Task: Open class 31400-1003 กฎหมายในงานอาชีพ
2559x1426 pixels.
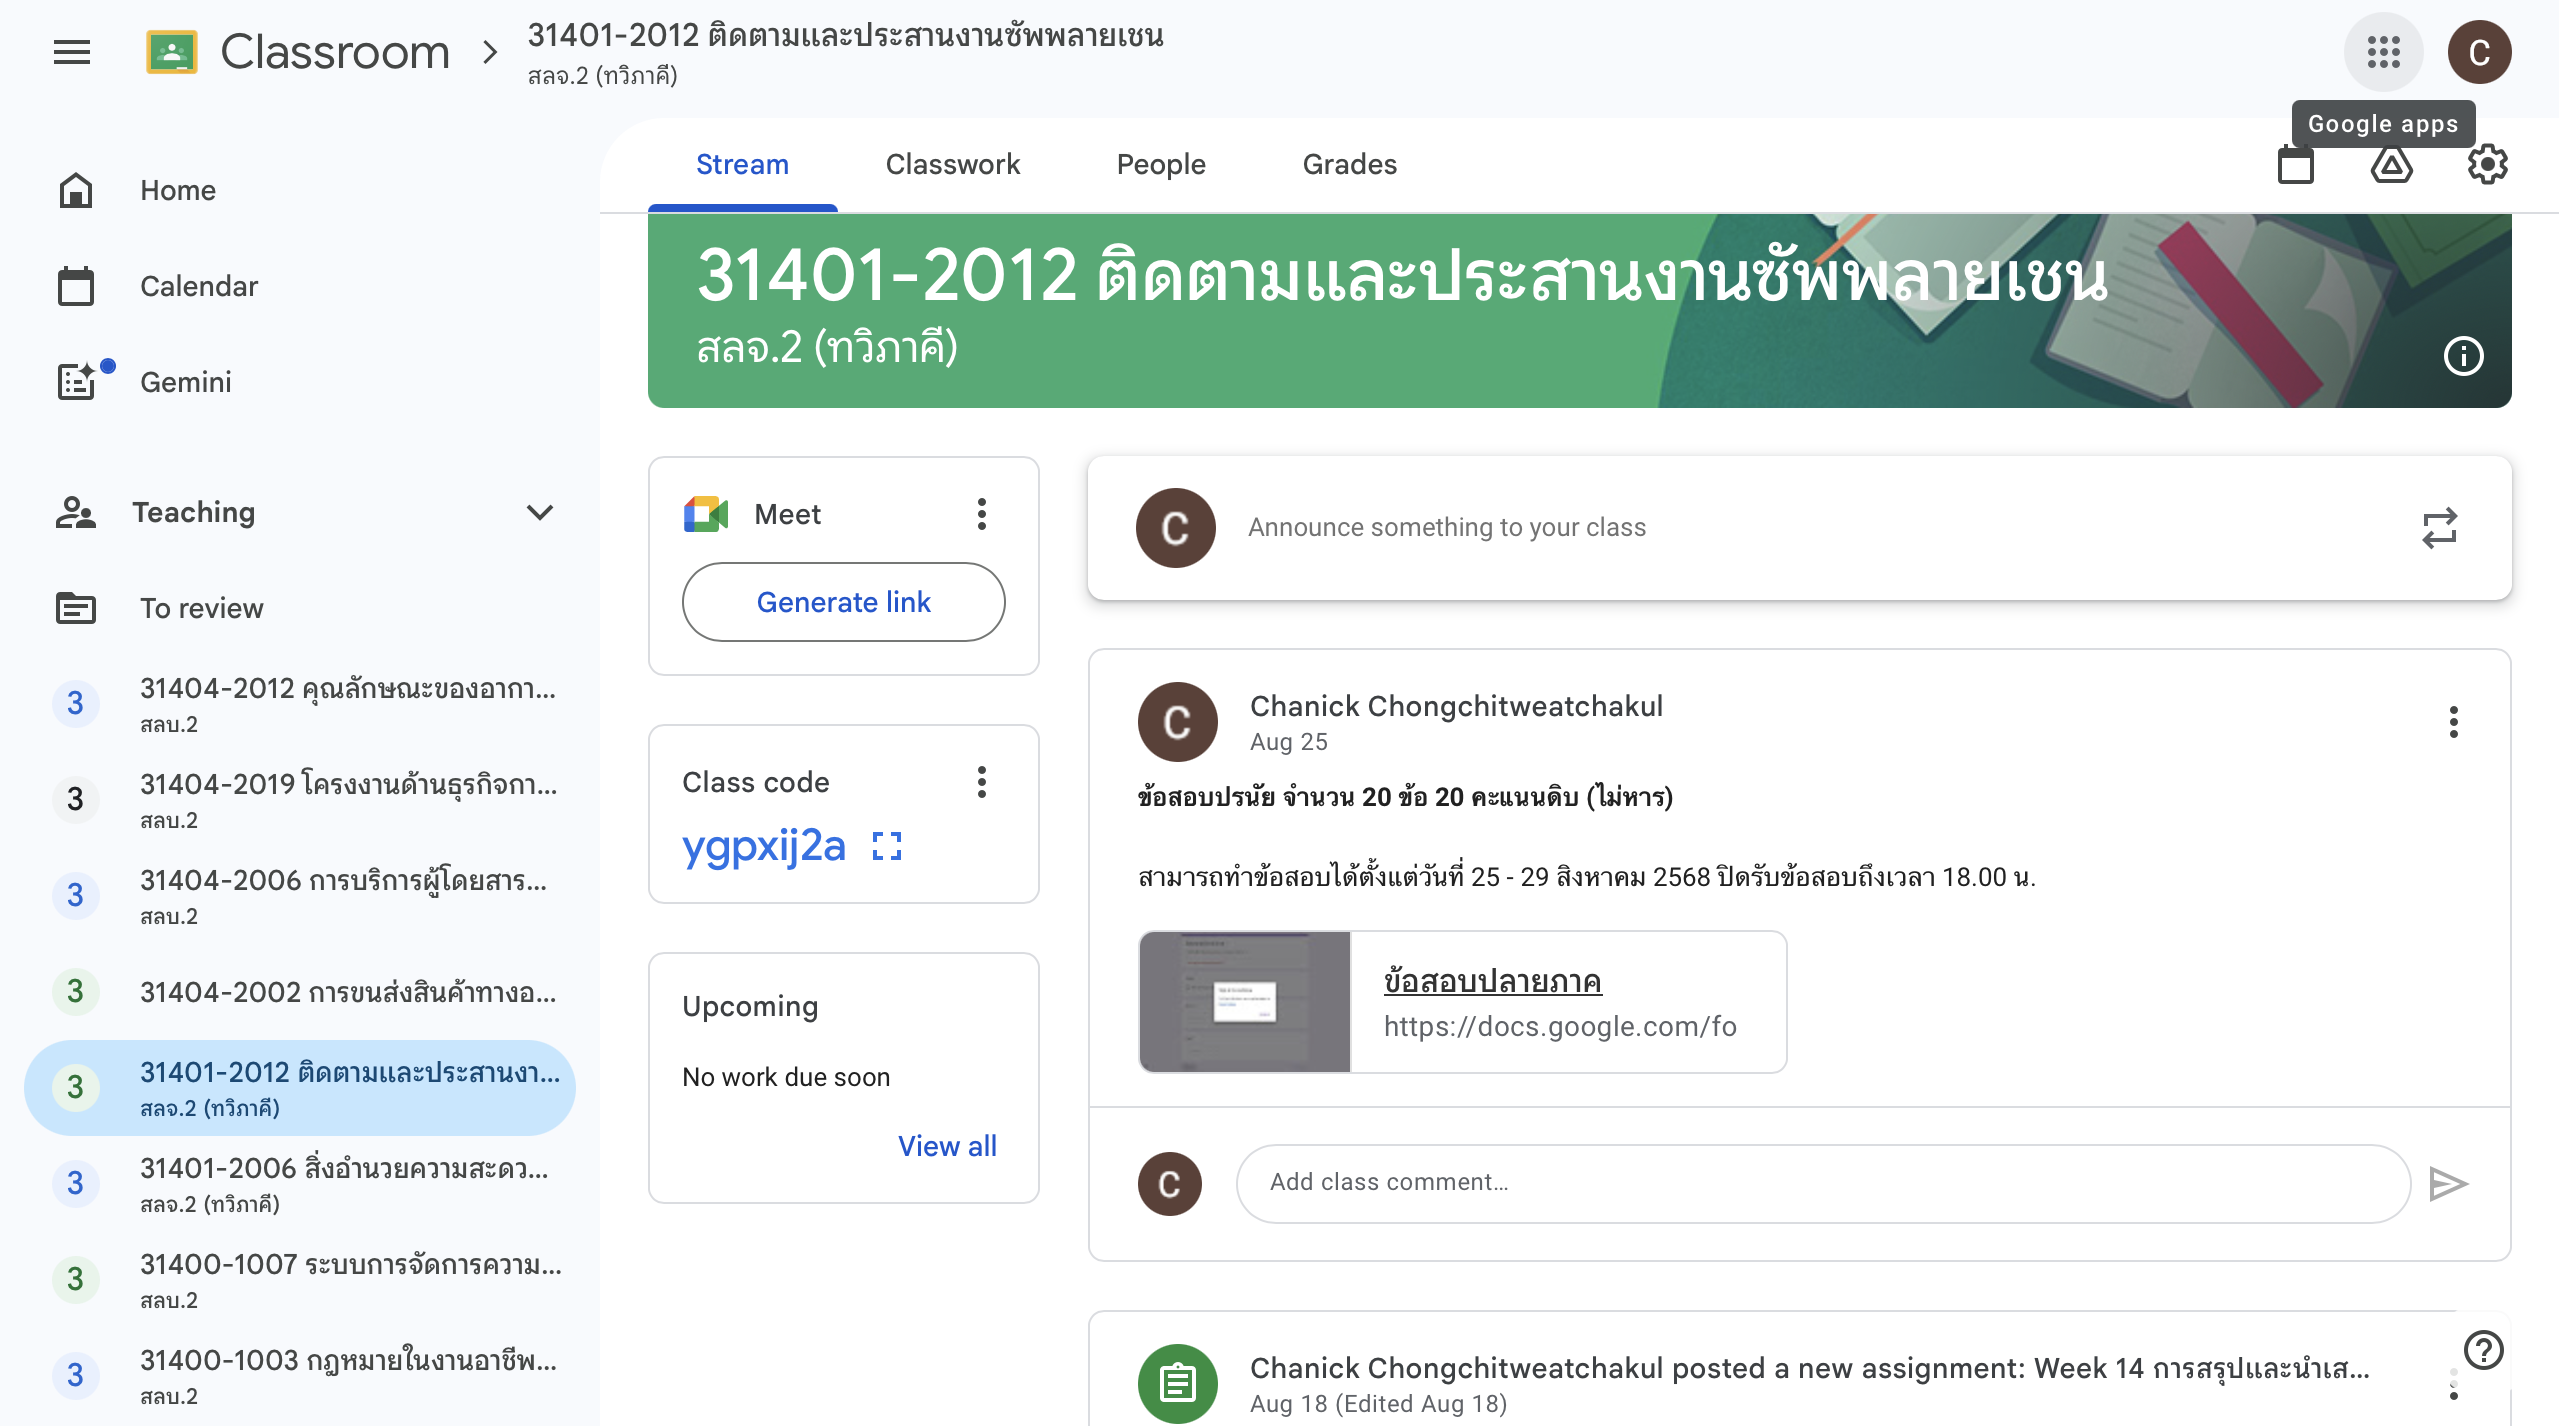Action: (x=300, y=1376)
